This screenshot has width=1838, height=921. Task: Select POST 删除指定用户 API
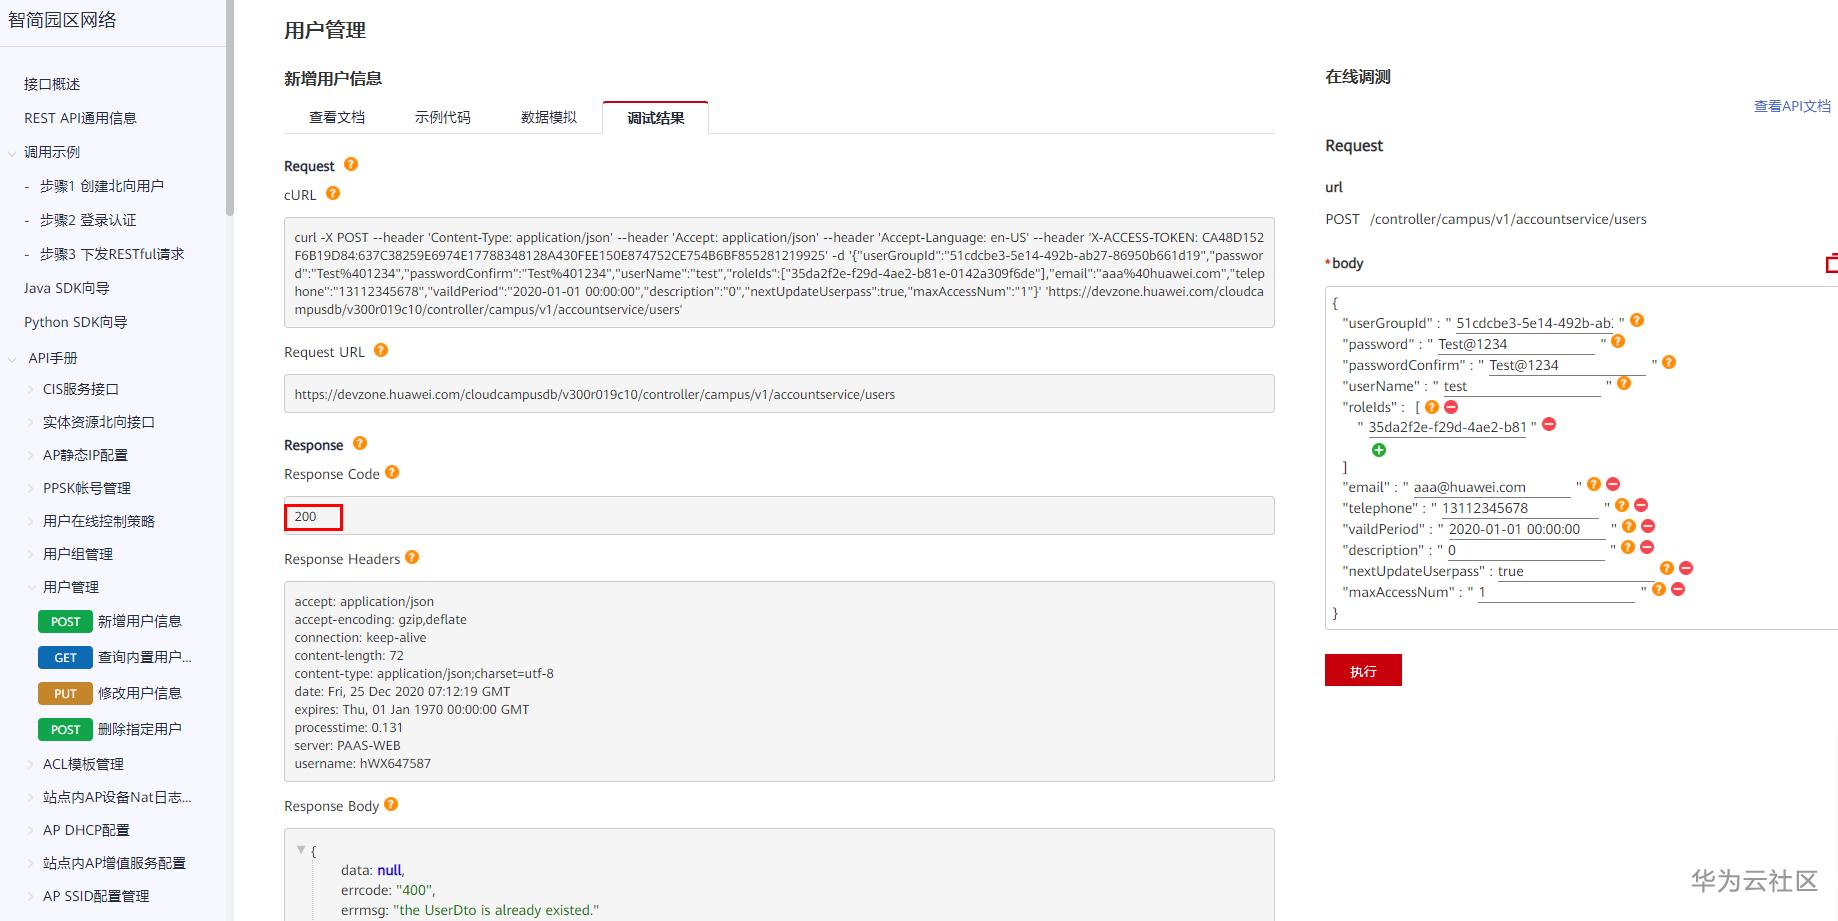pos(110,729)
